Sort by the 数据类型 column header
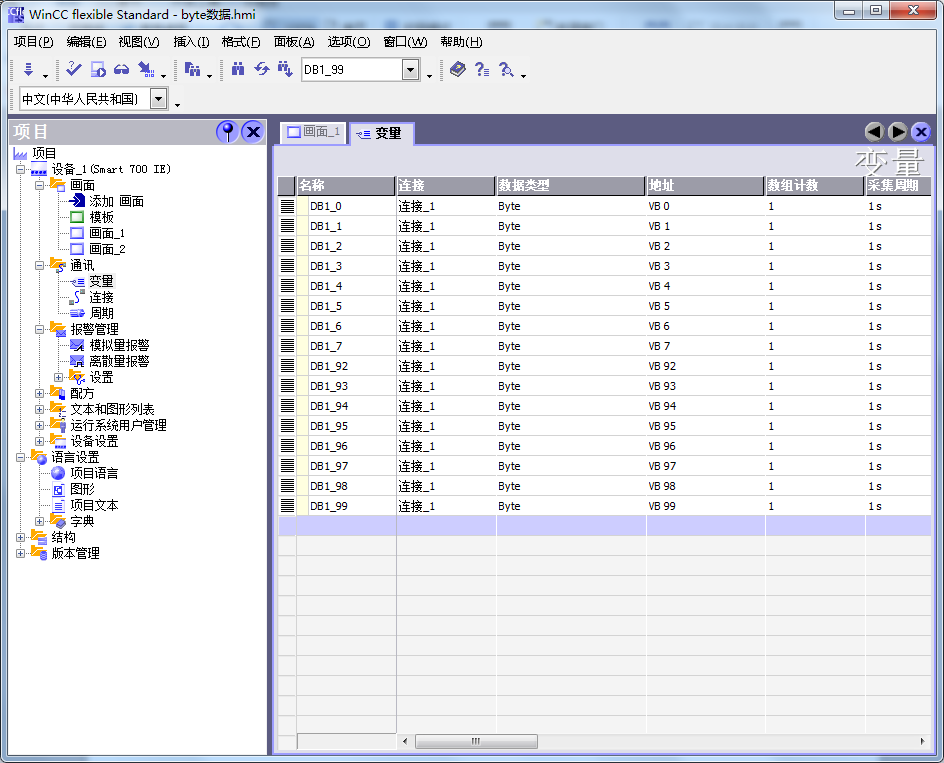The height and width of the screenshot is (763, 944). (x=570, y=185)
